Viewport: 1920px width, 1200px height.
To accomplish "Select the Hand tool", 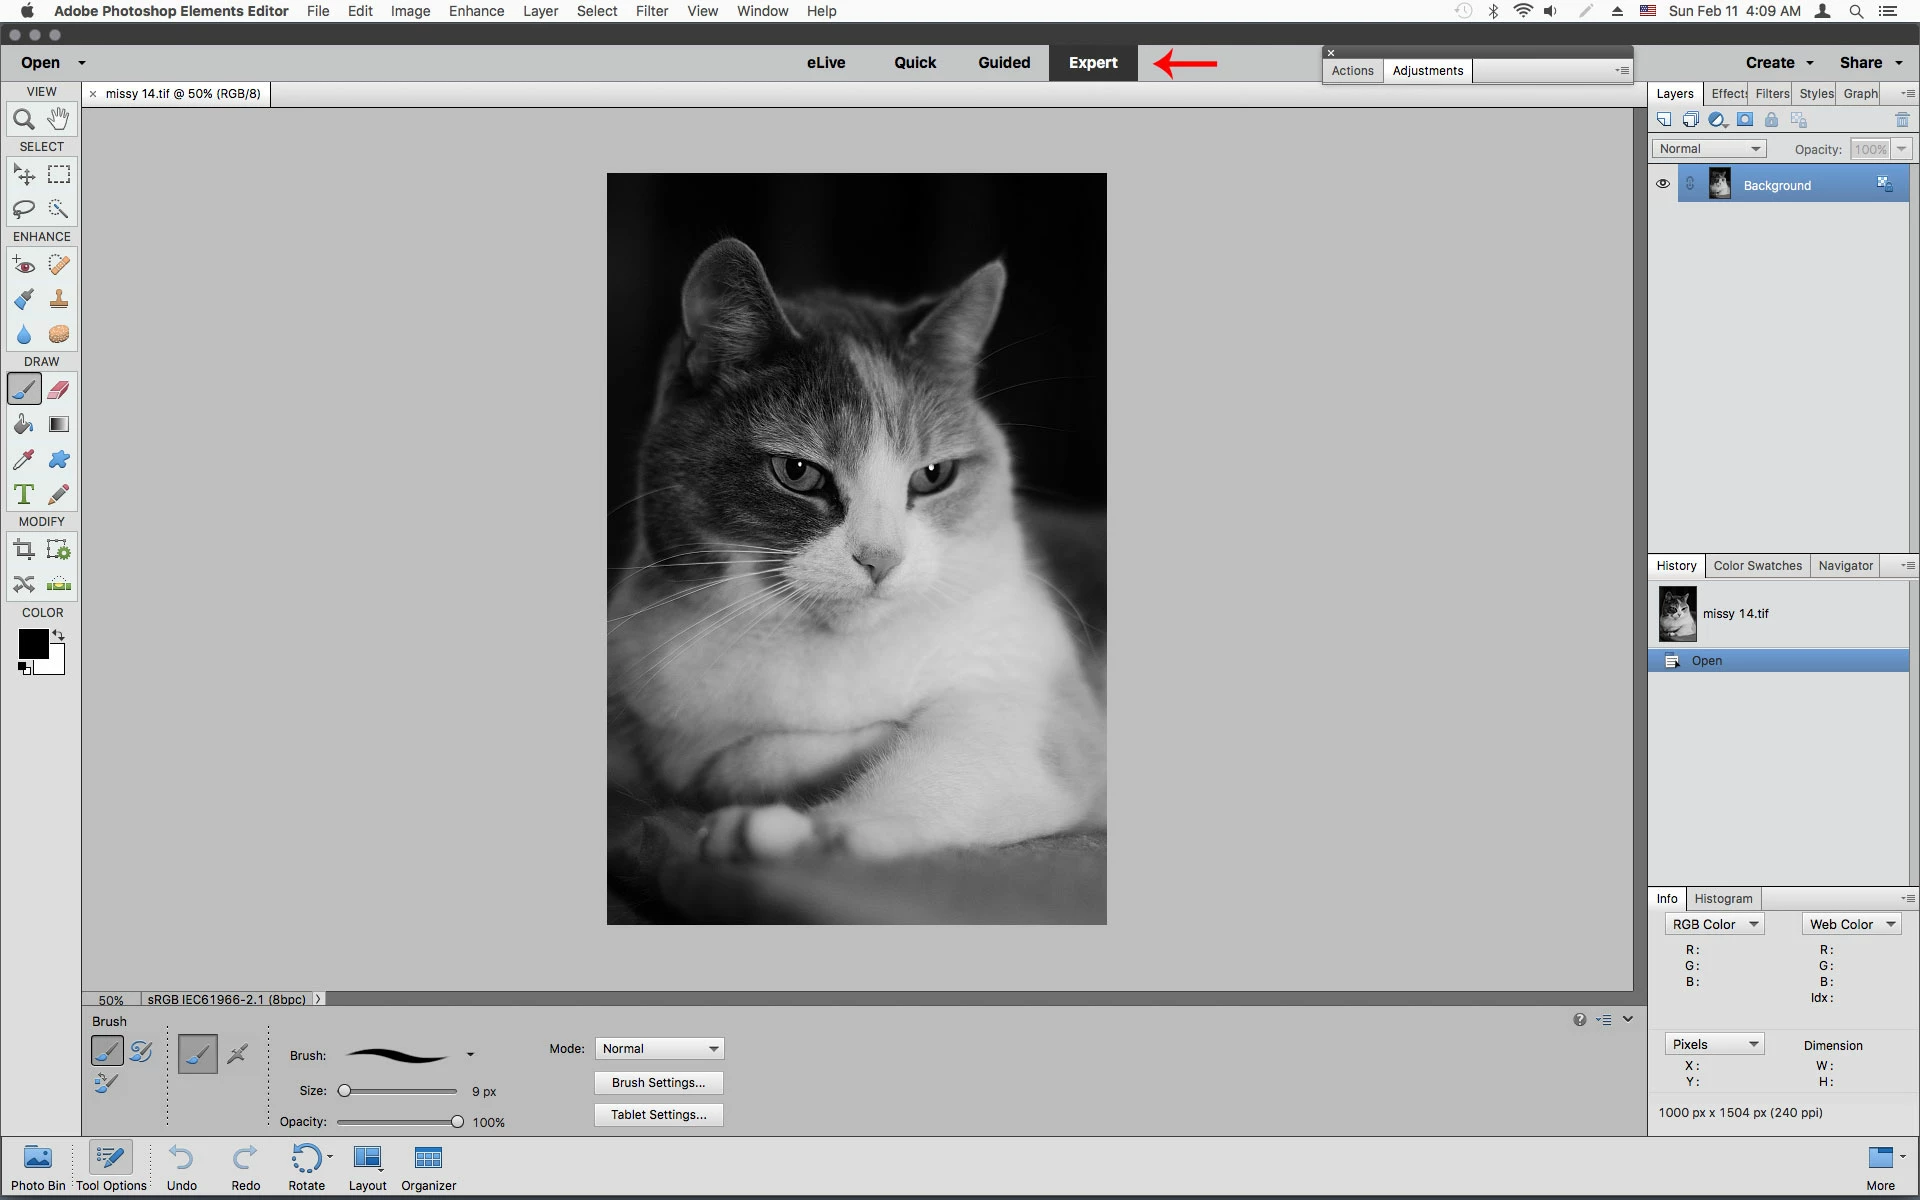I will [59, 119].
